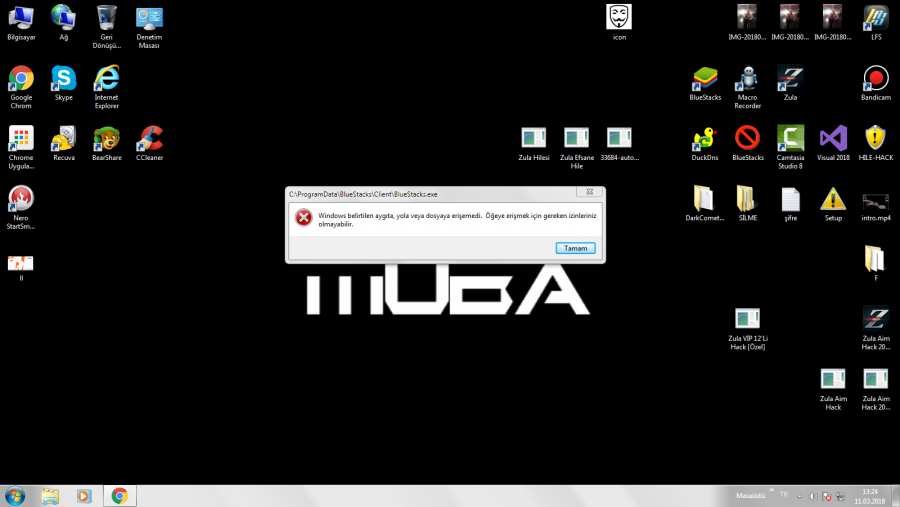Select the desktop file named II
This screenshot has width=900, height=507.
pos(21,268)
